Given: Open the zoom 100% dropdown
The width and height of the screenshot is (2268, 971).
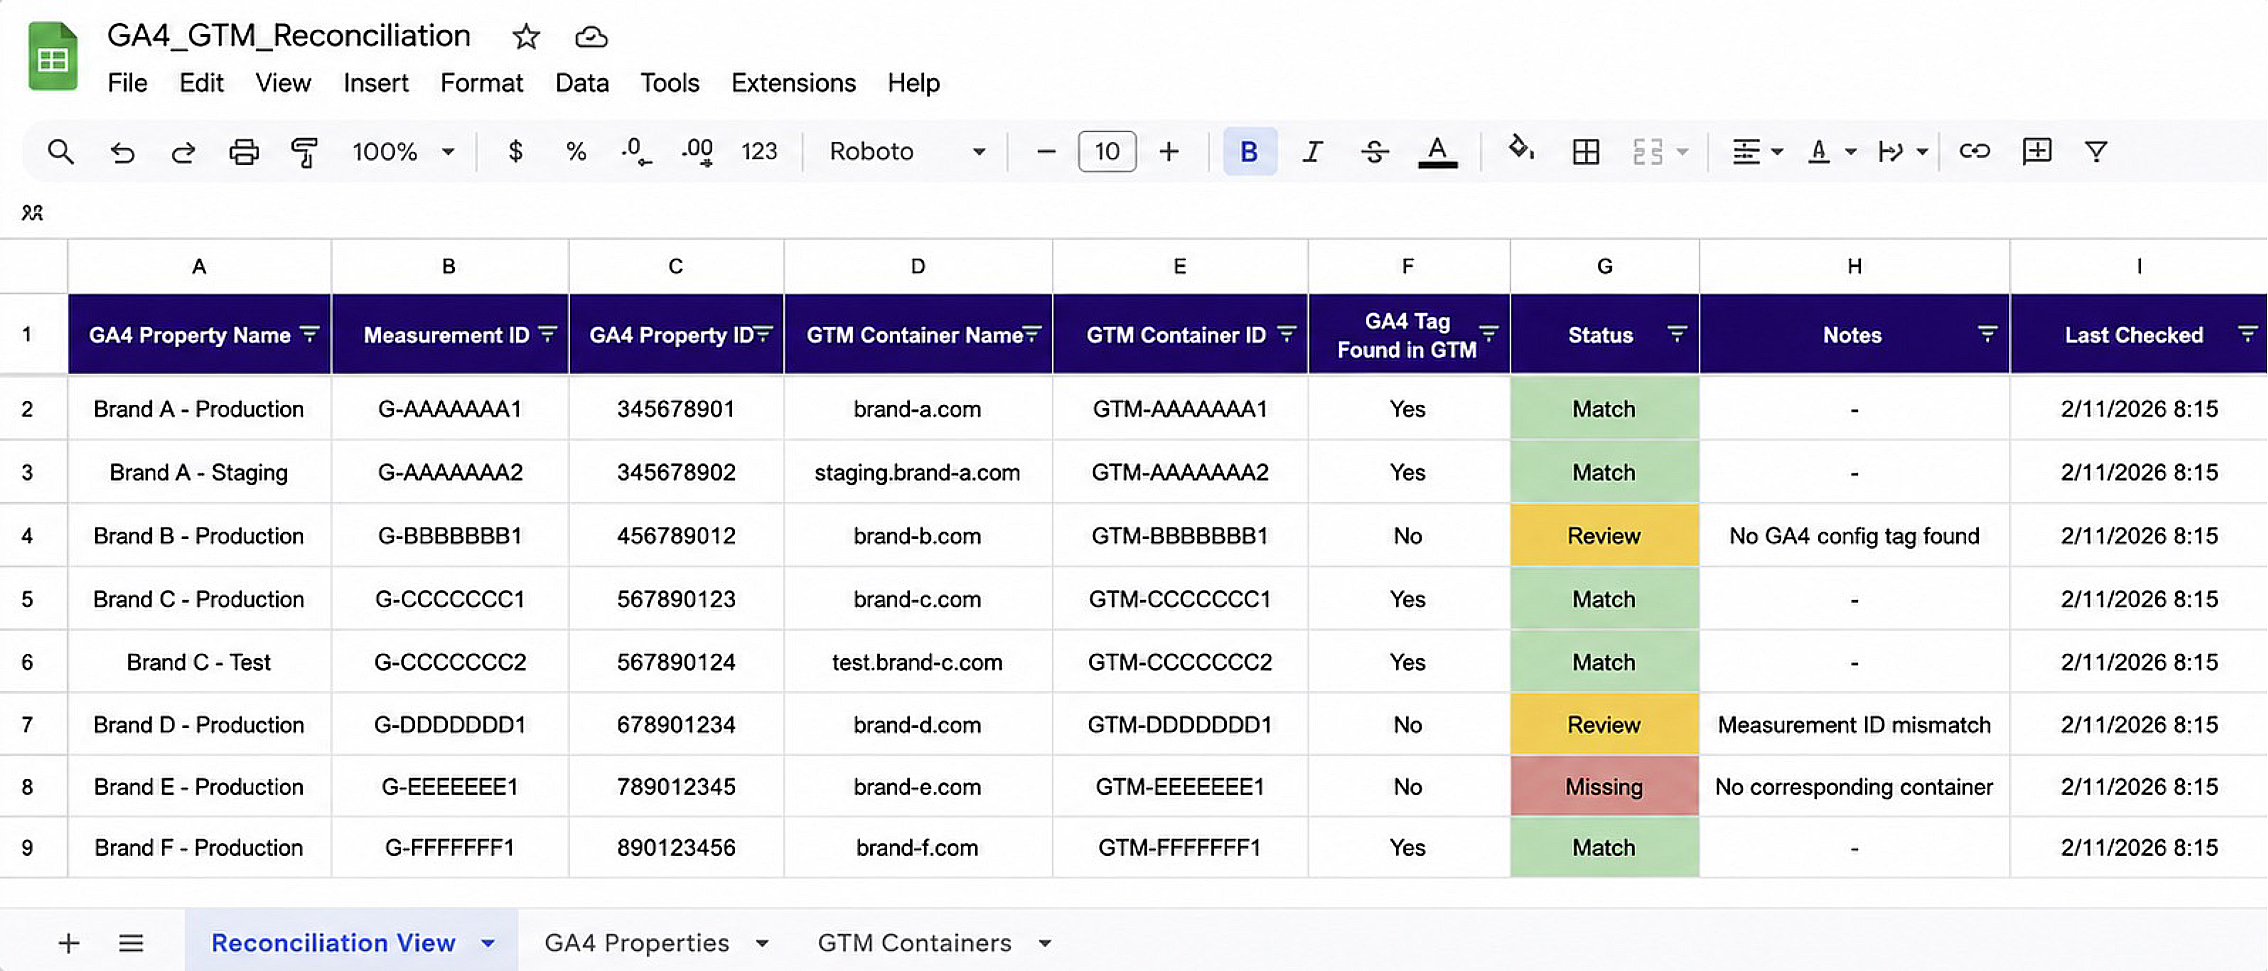Looking at the screenshot, I should click(x=403, y=151).
